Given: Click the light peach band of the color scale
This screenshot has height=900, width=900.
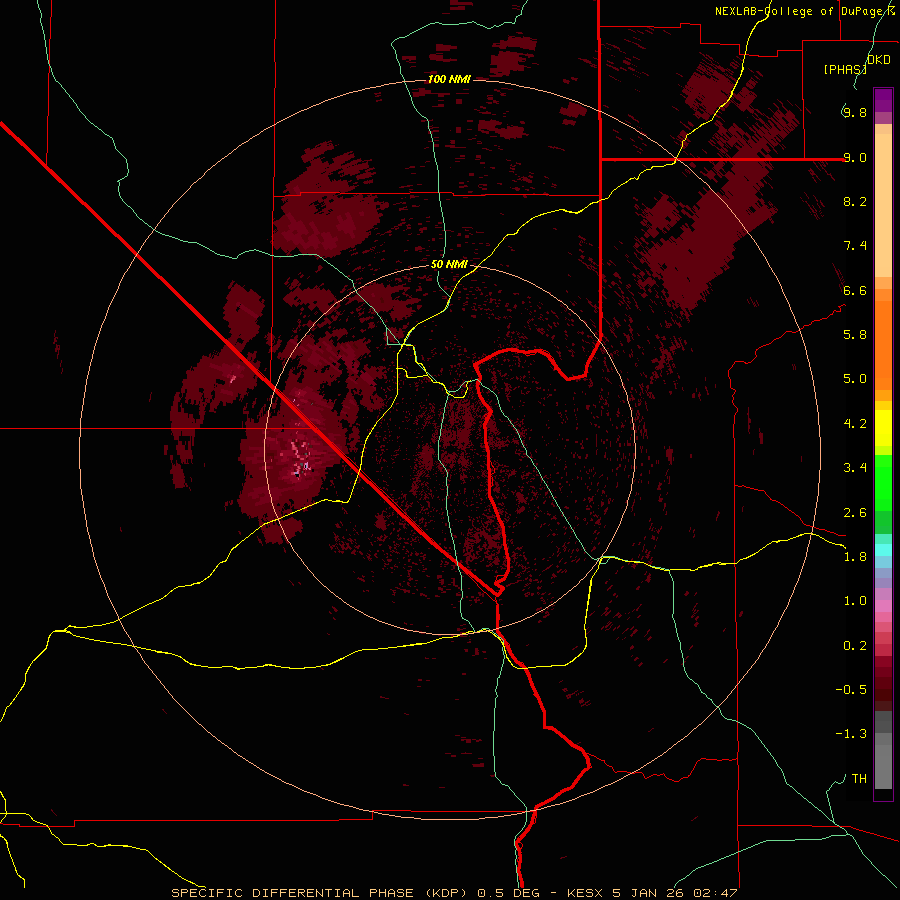Looking at the screenshot, I should coord(883,205).
